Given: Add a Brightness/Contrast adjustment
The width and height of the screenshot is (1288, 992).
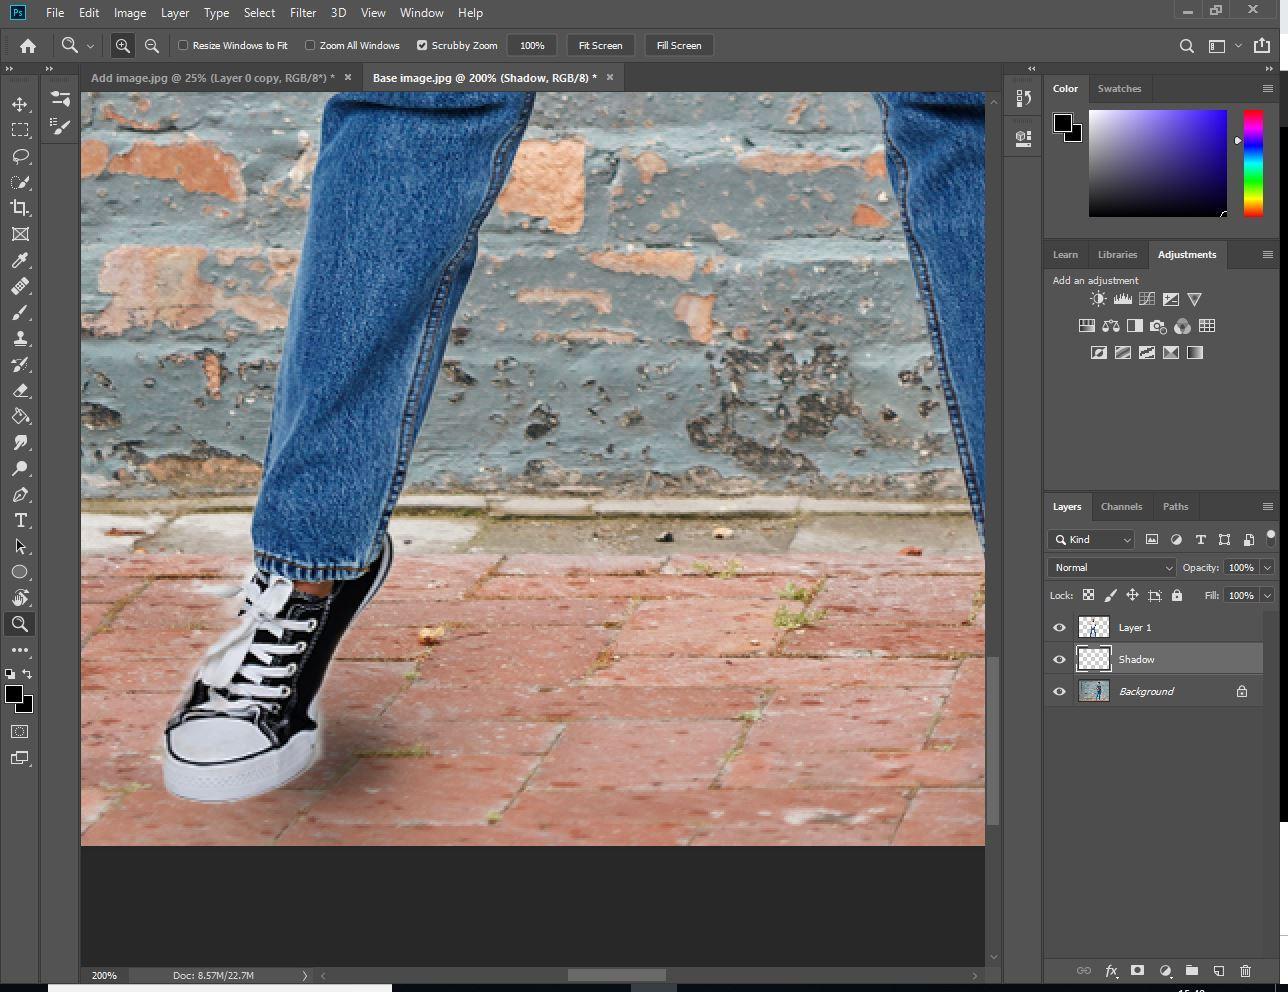Looking at the screenshot, I should (x=1098, y=299).
